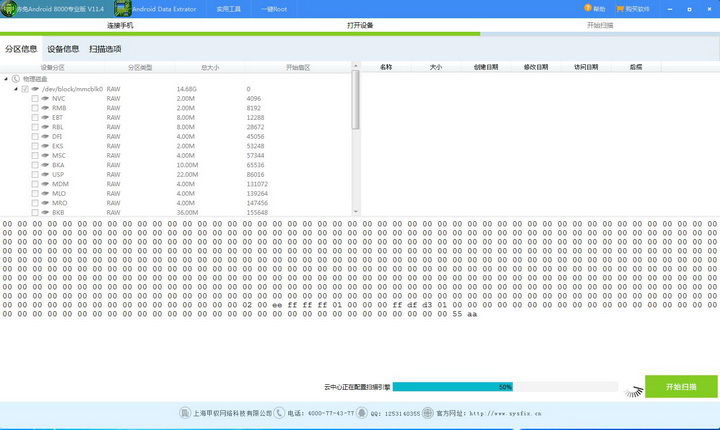Click the QQ penguin icon in footer
Image resolution: width=720 pixels, height=430 pixels.
(362, 413)
